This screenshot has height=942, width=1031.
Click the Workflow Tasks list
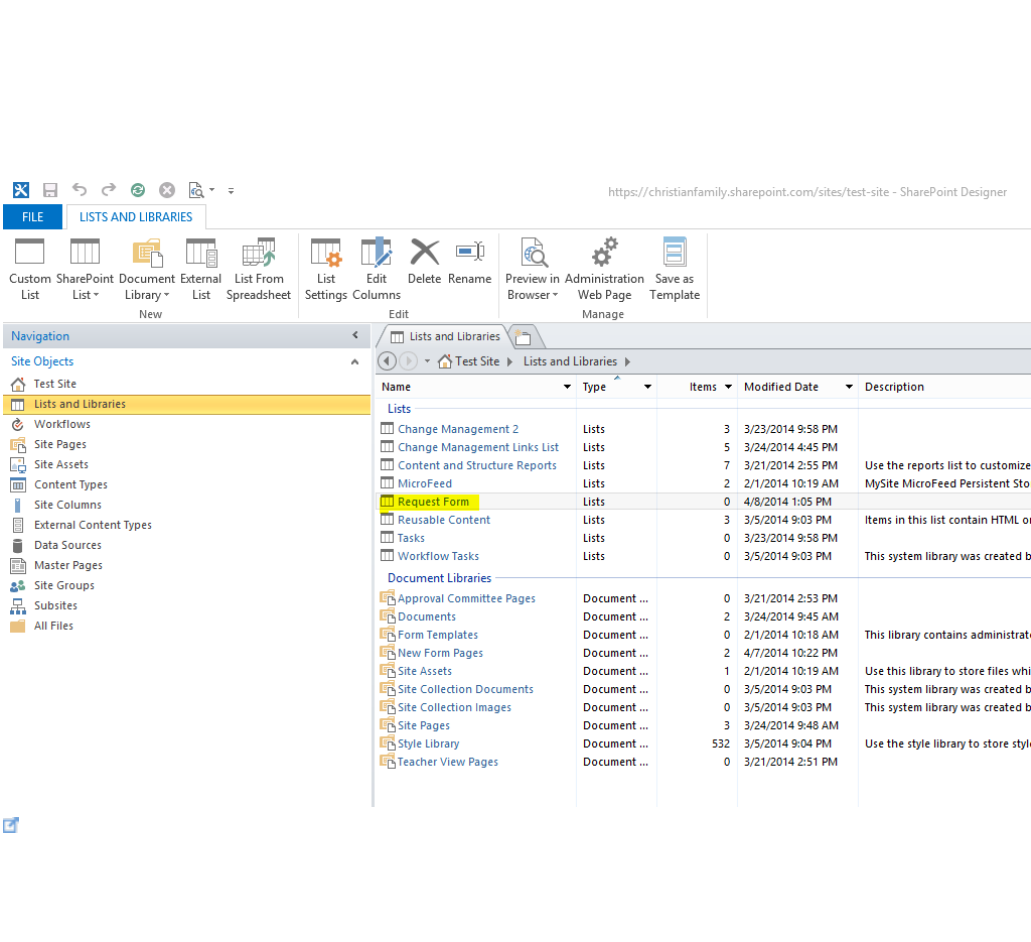[438, 556]
